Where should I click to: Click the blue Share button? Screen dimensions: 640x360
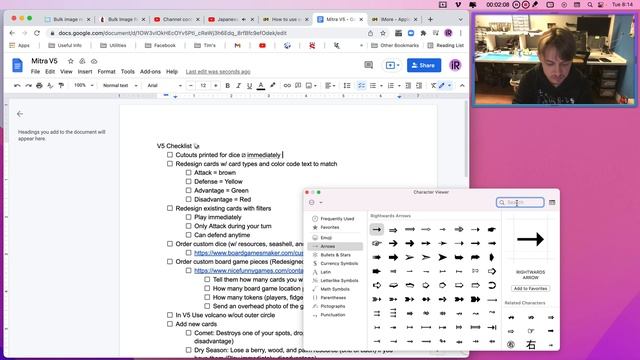click(424, 65)
